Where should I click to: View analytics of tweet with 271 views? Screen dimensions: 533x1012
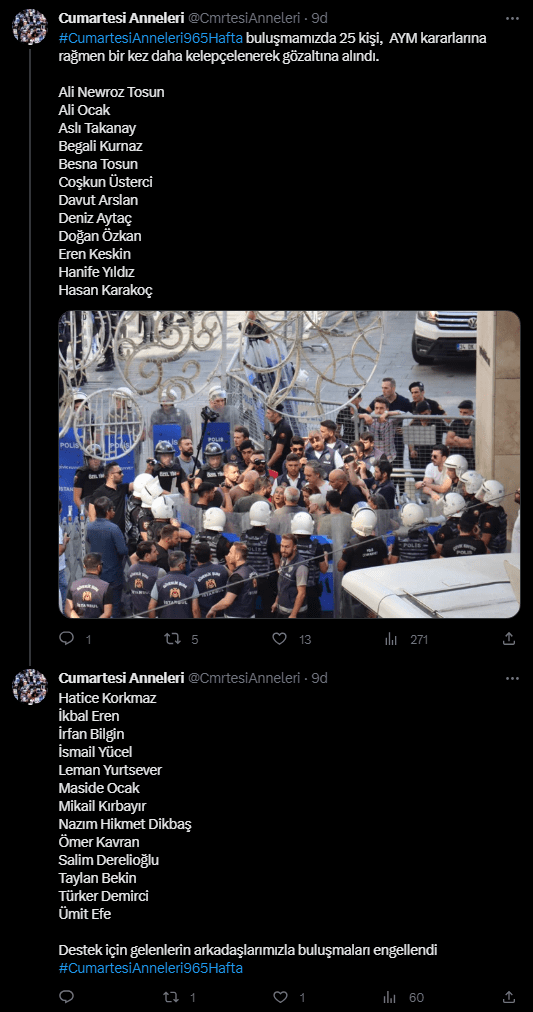(x=391, y=639)
